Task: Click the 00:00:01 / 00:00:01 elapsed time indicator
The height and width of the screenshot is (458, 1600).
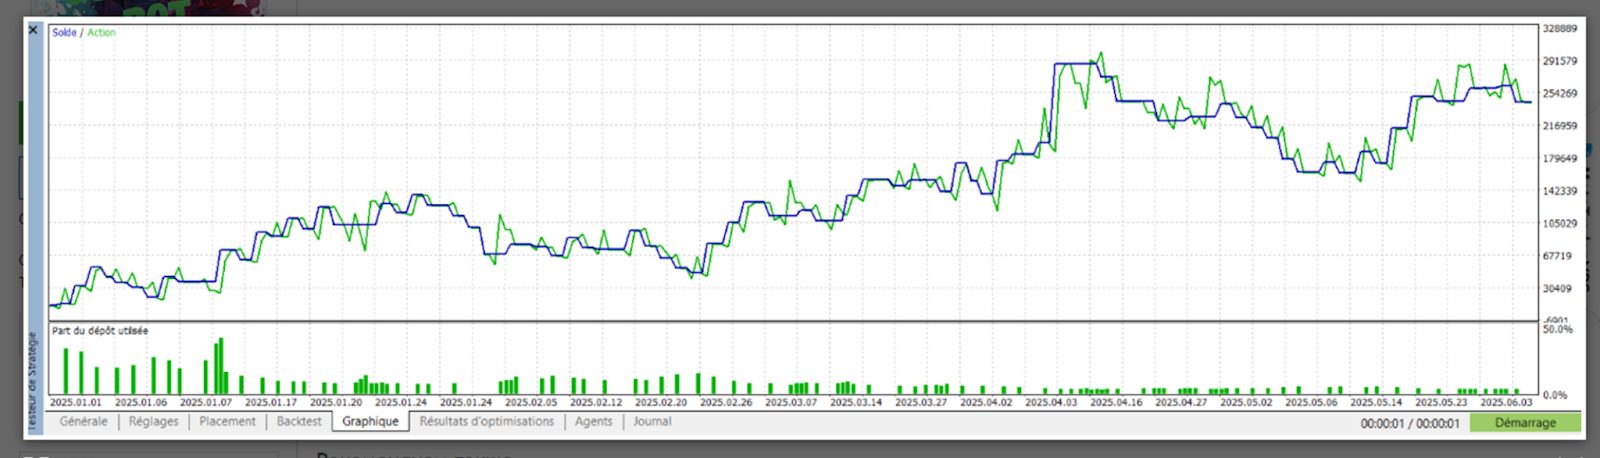Action: pyautogui.click(x=1410, y=424)
